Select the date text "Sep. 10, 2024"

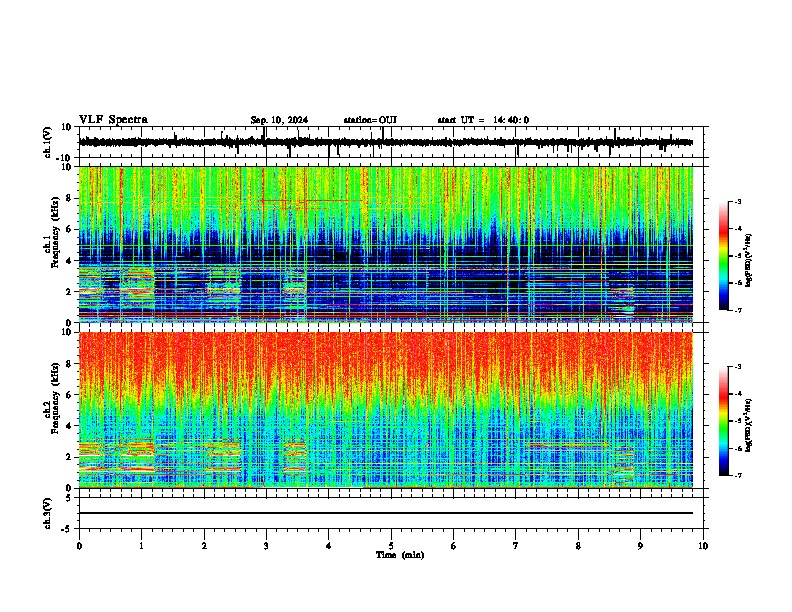279,120
